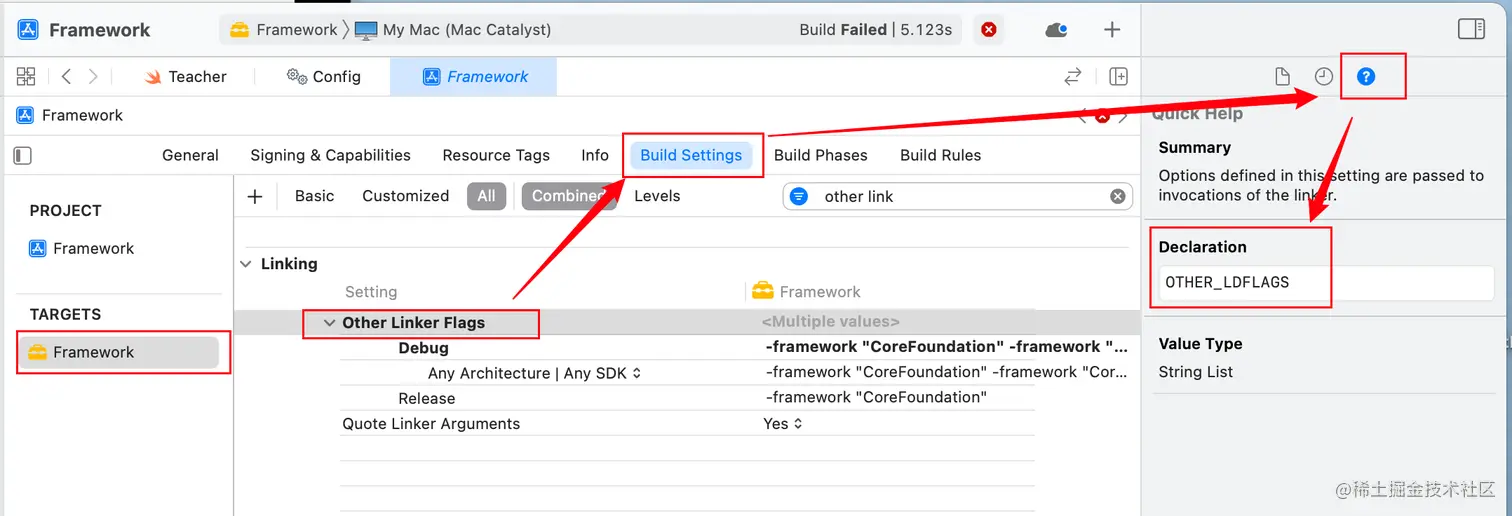Collapse the Other Linker Flags row
This screenshot has width=1512, height=516.
(329, 323)
